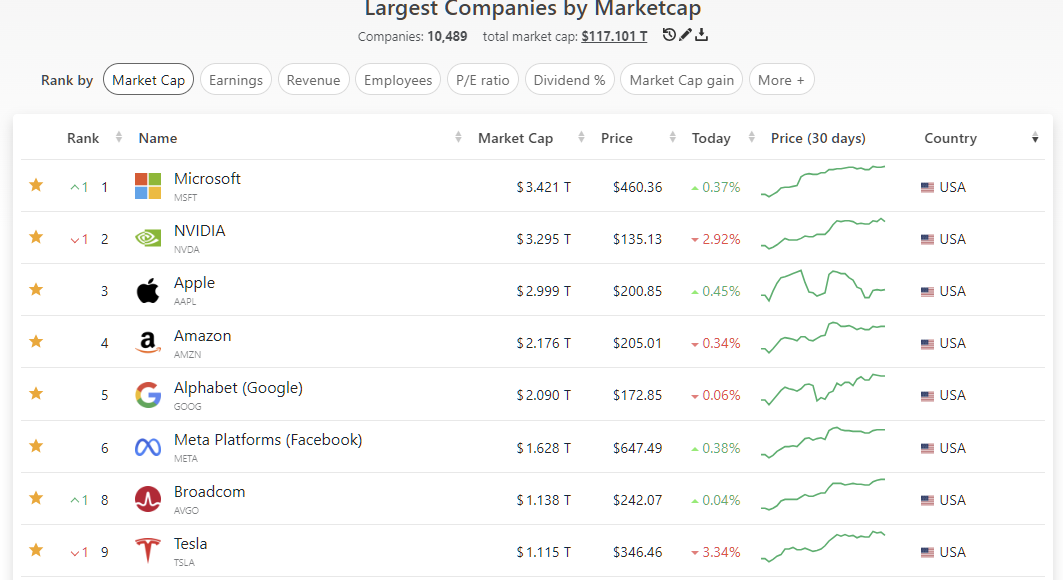Select the Tesla logo
This screenshot has width=1063, height=580.
147,551
